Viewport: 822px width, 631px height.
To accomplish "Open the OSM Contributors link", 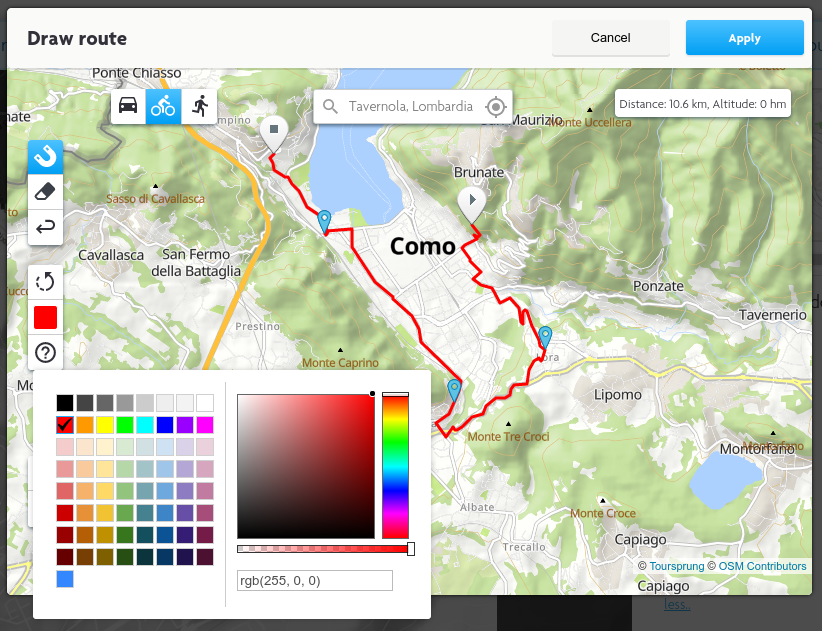I will coord(762,567).
